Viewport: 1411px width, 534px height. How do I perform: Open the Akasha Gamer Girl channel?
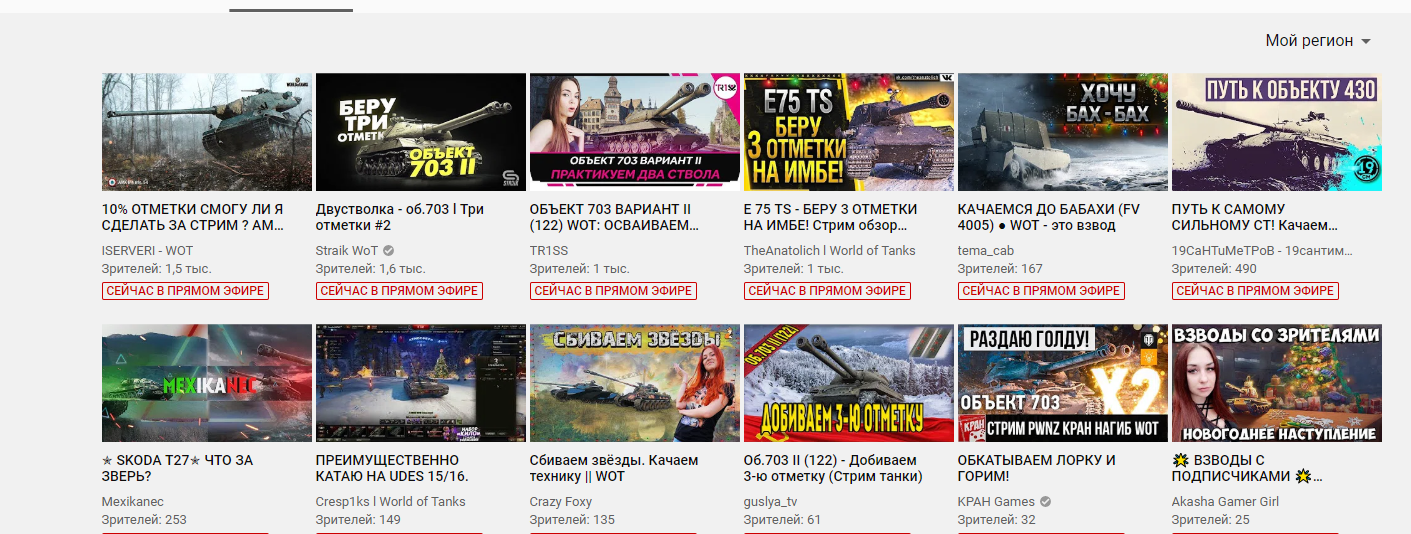pyautogui.click(x=1227, y=502)
